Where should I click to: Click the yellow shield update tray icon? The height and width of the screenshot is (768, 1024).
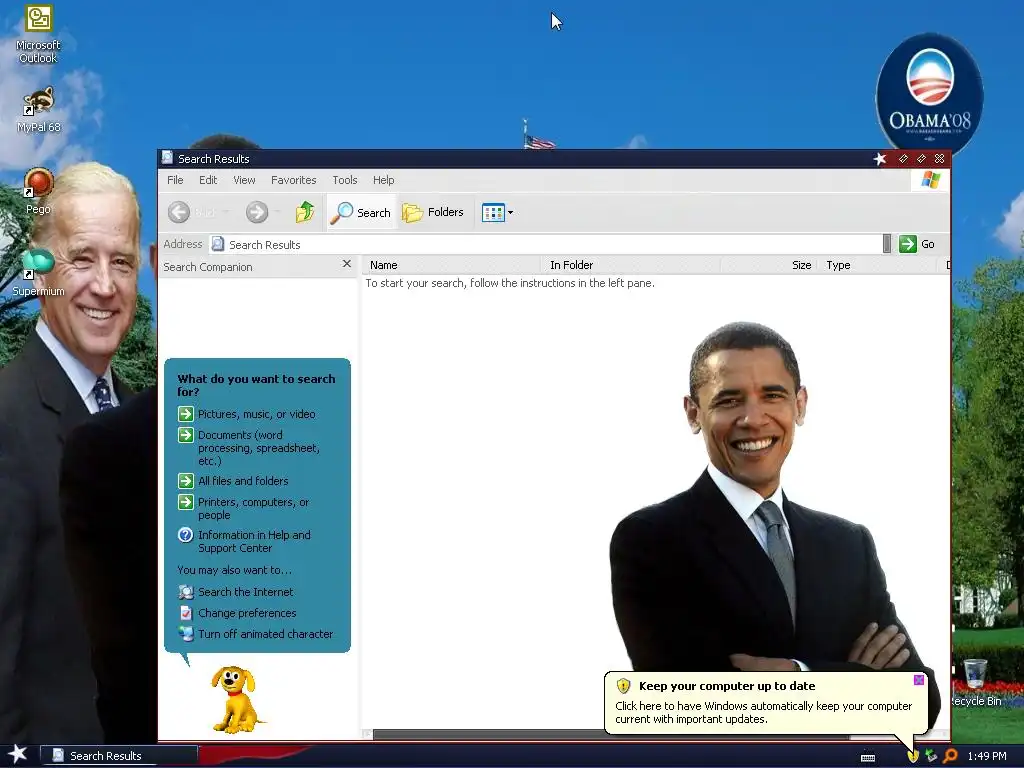tap(913, 756)
